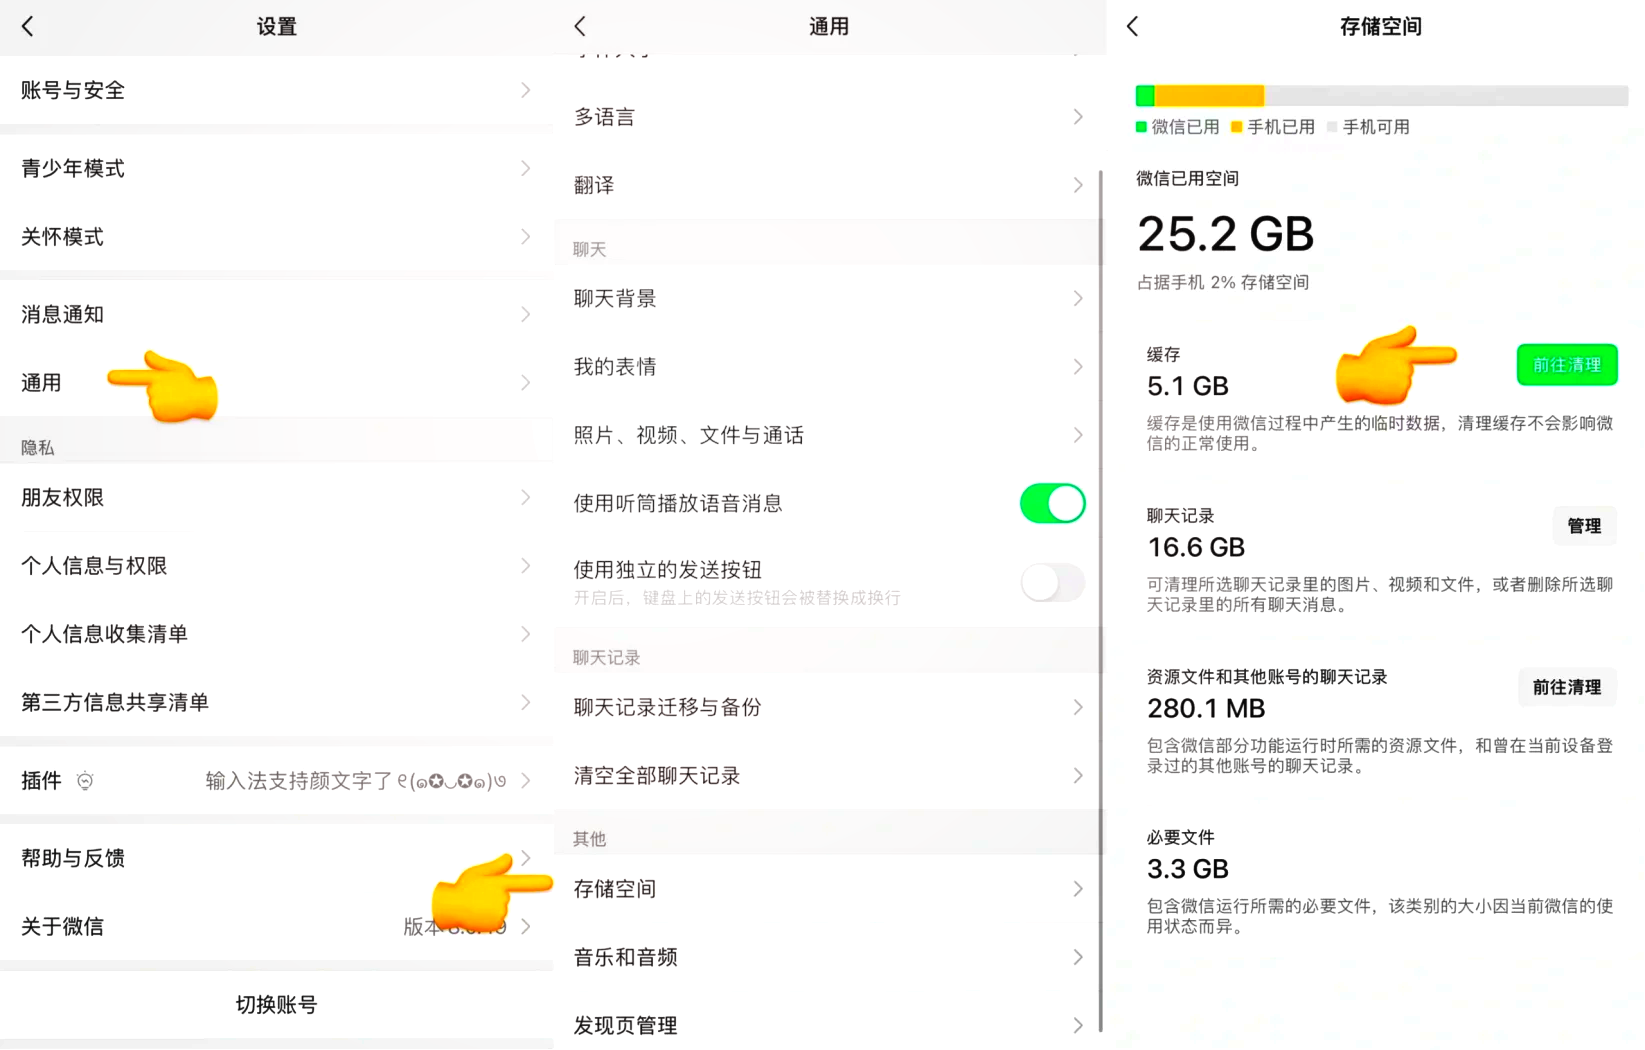Click the 通用 screen vertical scrollbar
Screen dimensions: 1645x1050
pos(1101,600)
